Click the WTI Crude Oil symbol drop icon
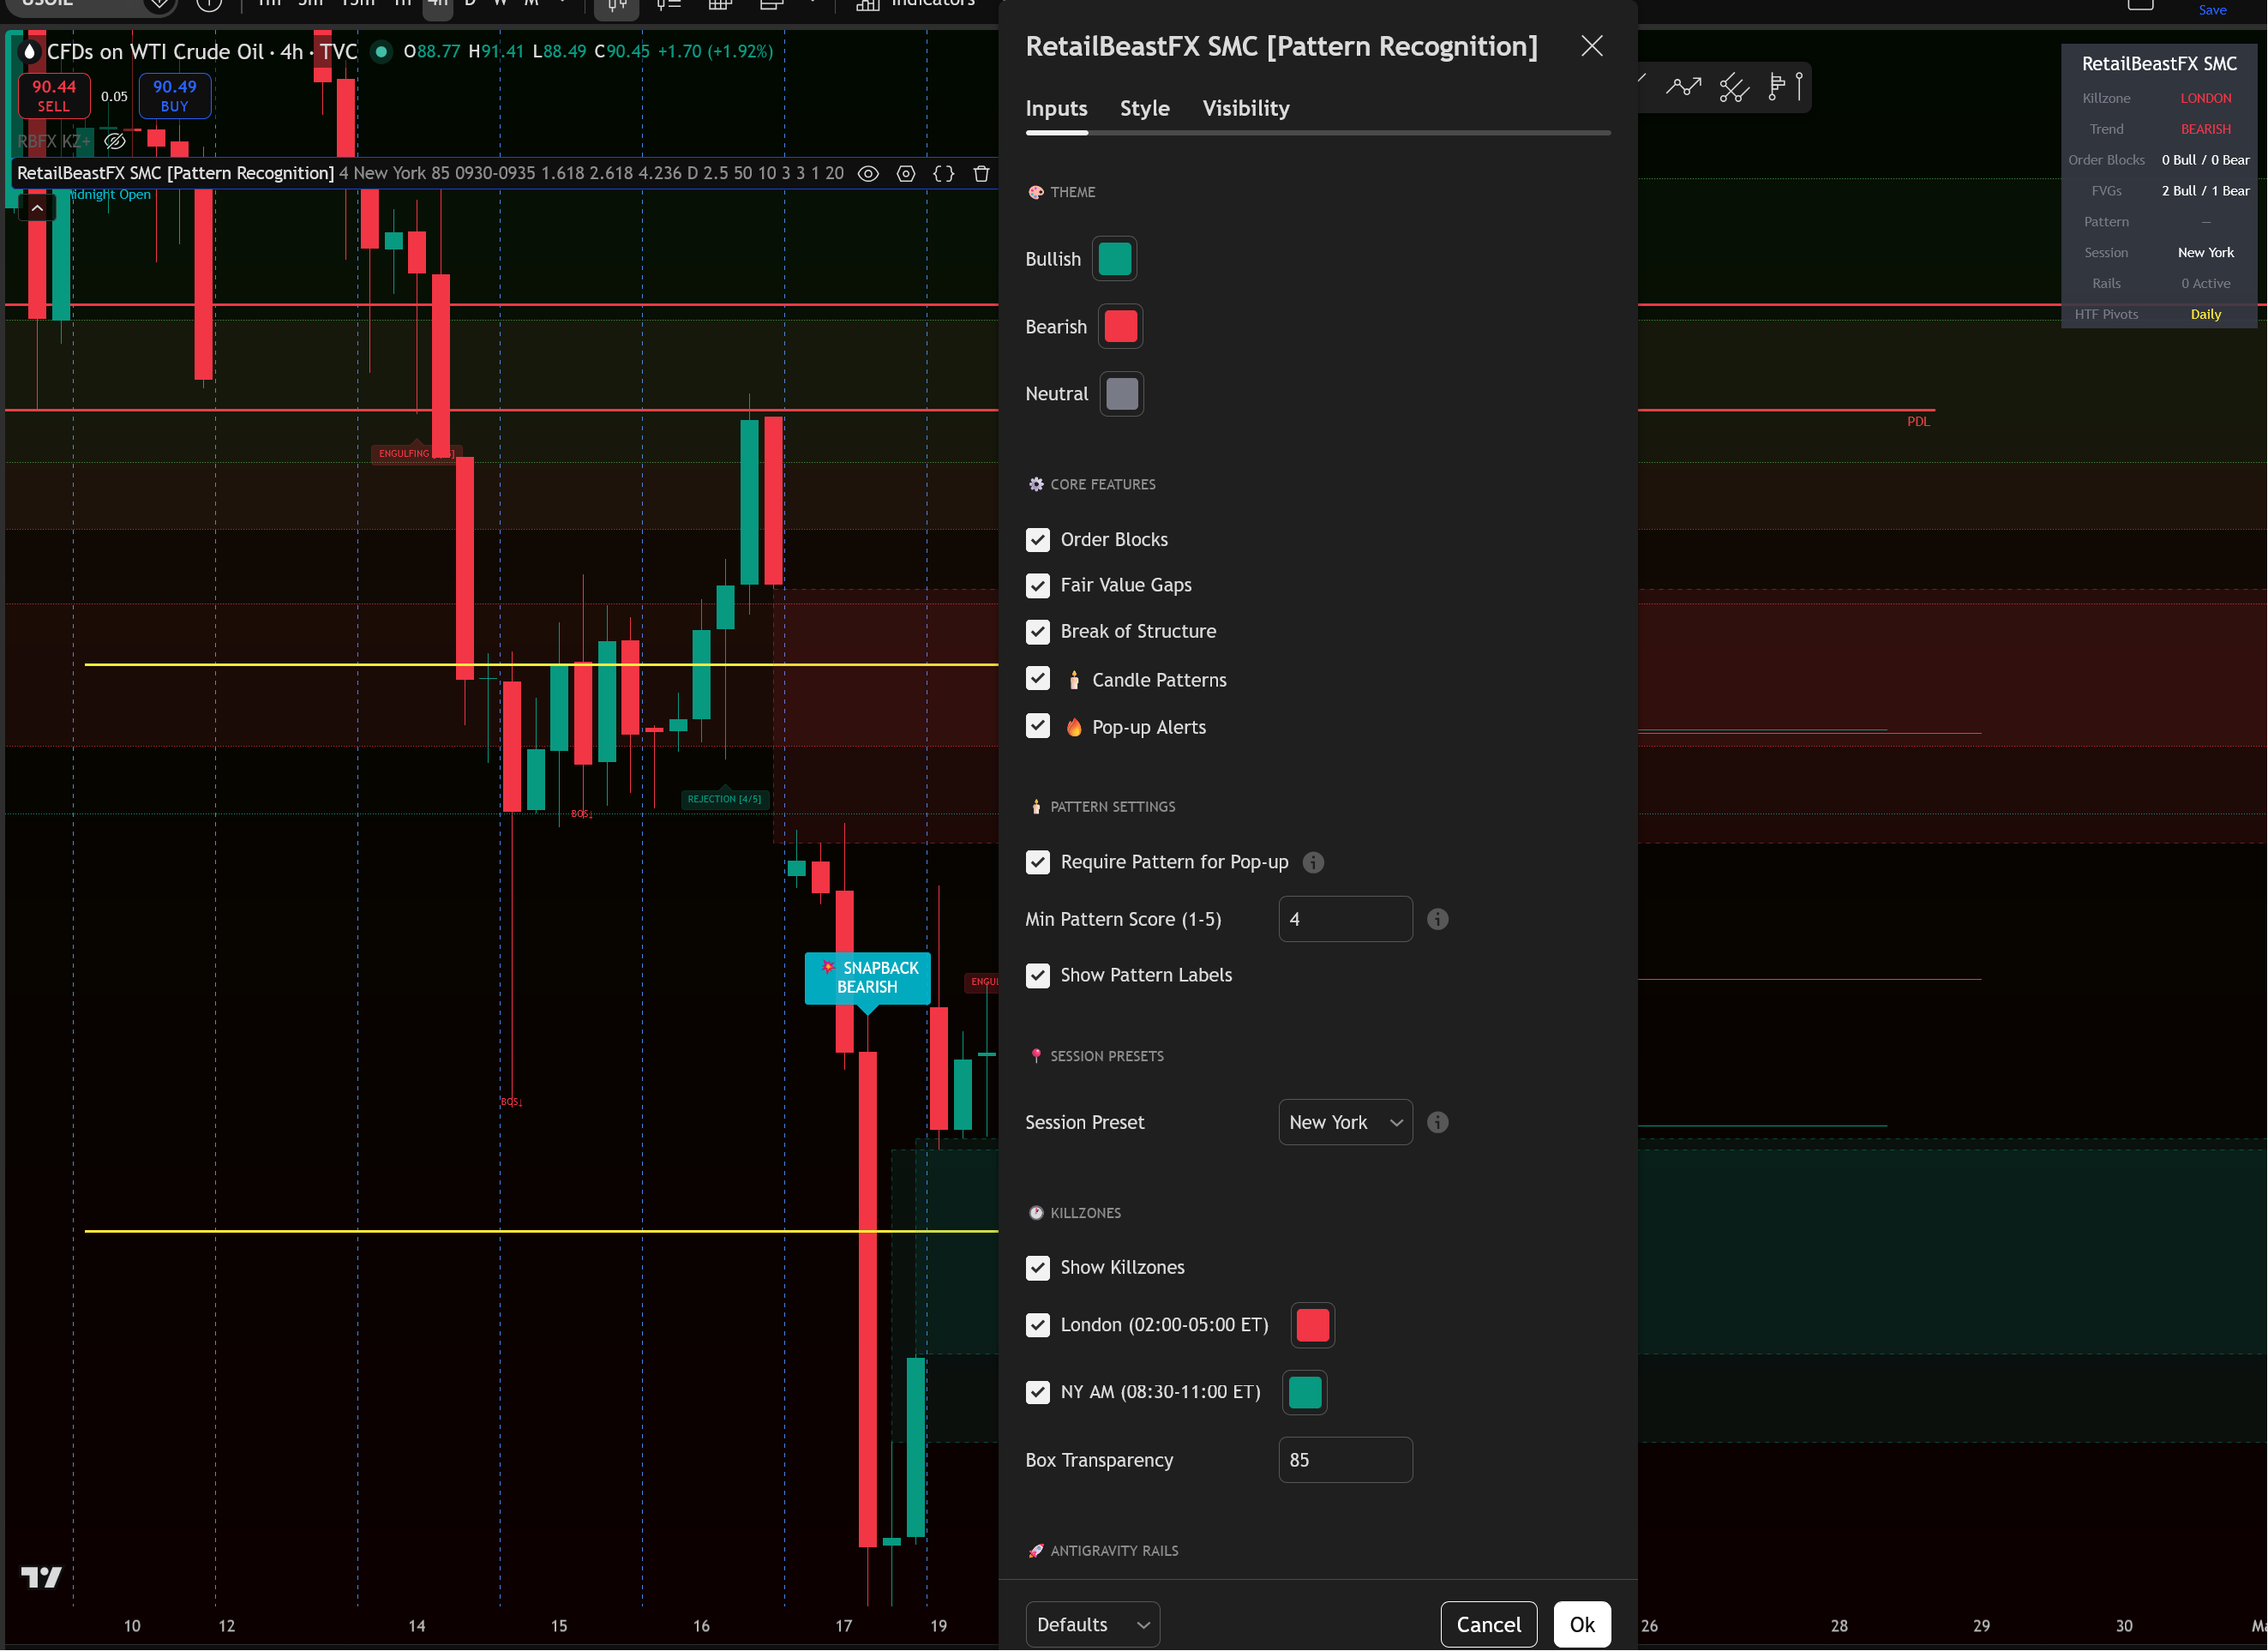Viewport: 2268px width, 1651px height. [x=30, y=51]
